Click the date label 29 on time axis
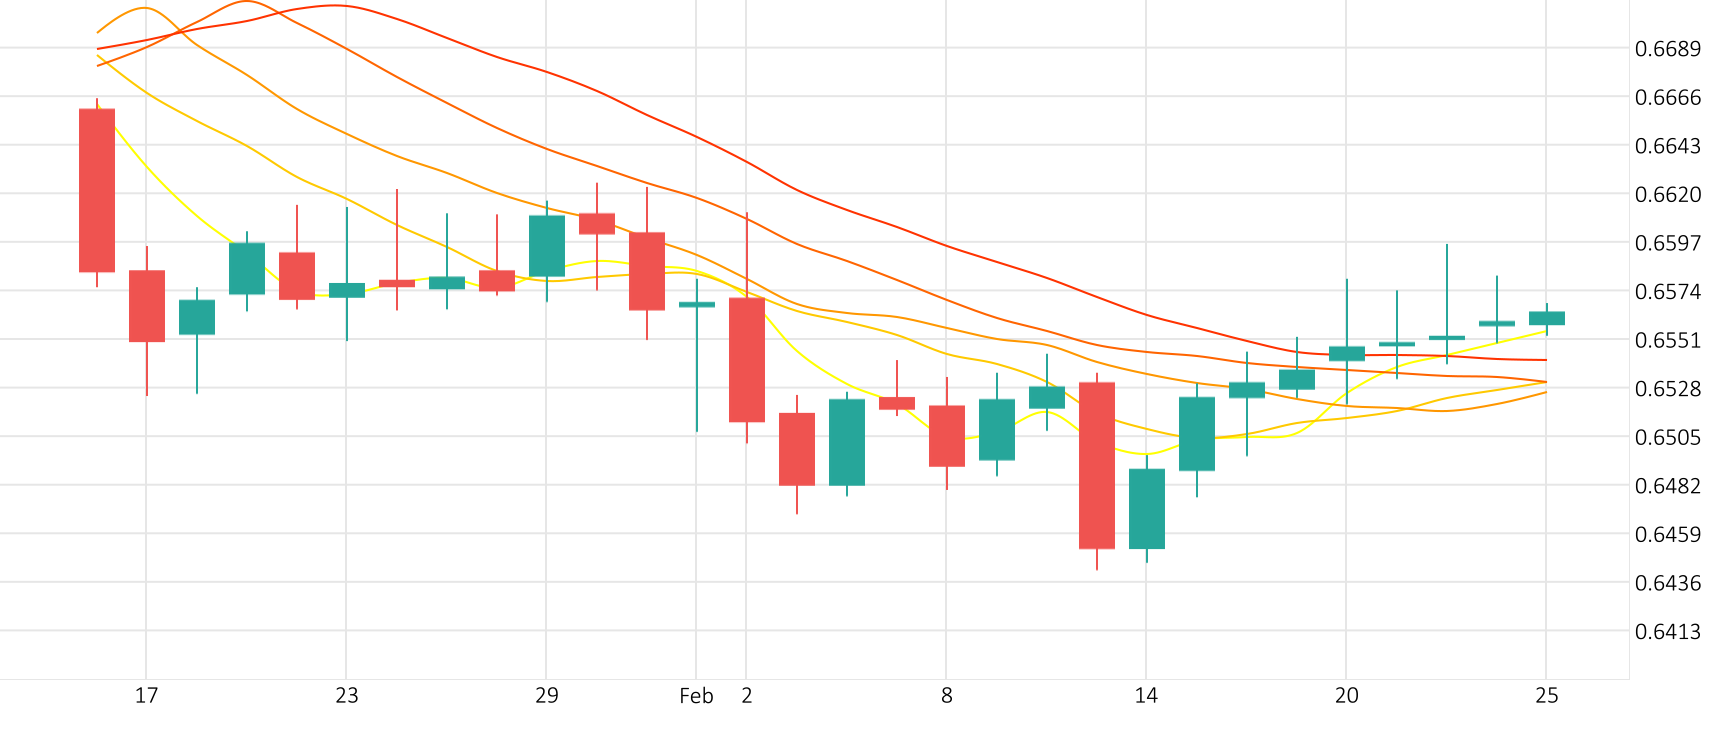The width and height of the screenshot is (1730, 730). [x=546, y=695]
